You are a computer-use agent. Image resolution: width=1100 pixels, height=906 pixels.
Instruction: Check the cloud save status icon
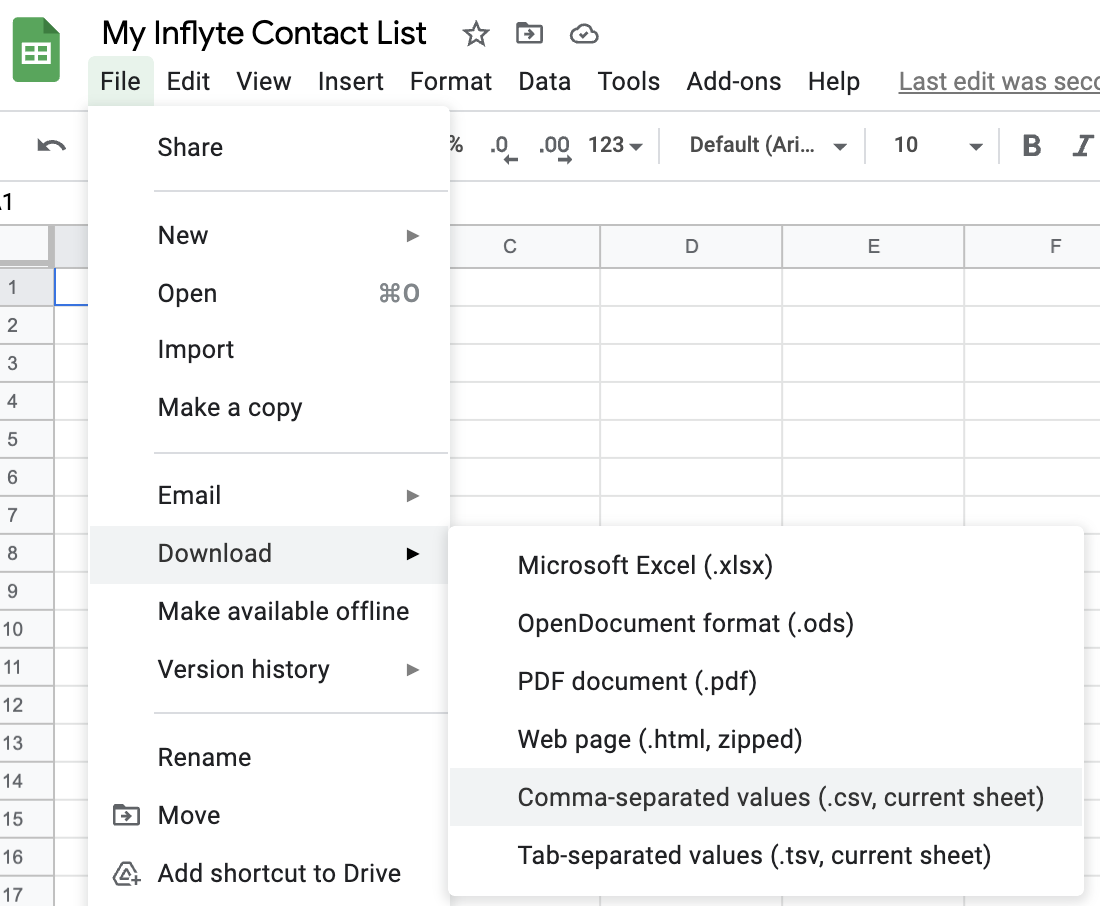click(x=584, y=34)
